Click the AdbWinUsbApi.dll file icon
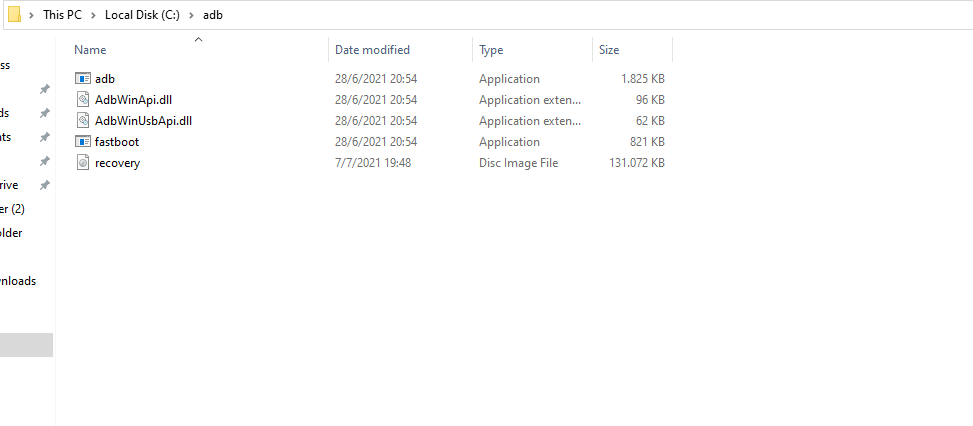Image resolution: width=973 pixels, height=426 pixels. (x=83, y=120)
